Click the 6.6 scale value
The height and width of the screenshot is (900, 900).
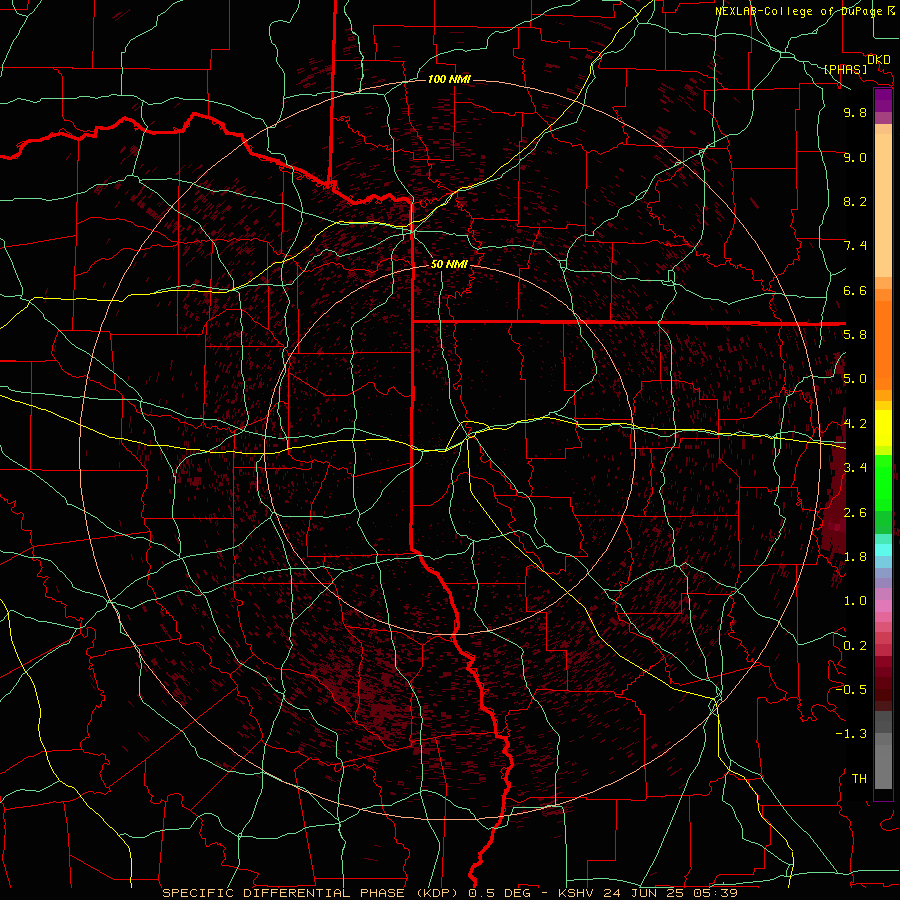pos(855,290)
